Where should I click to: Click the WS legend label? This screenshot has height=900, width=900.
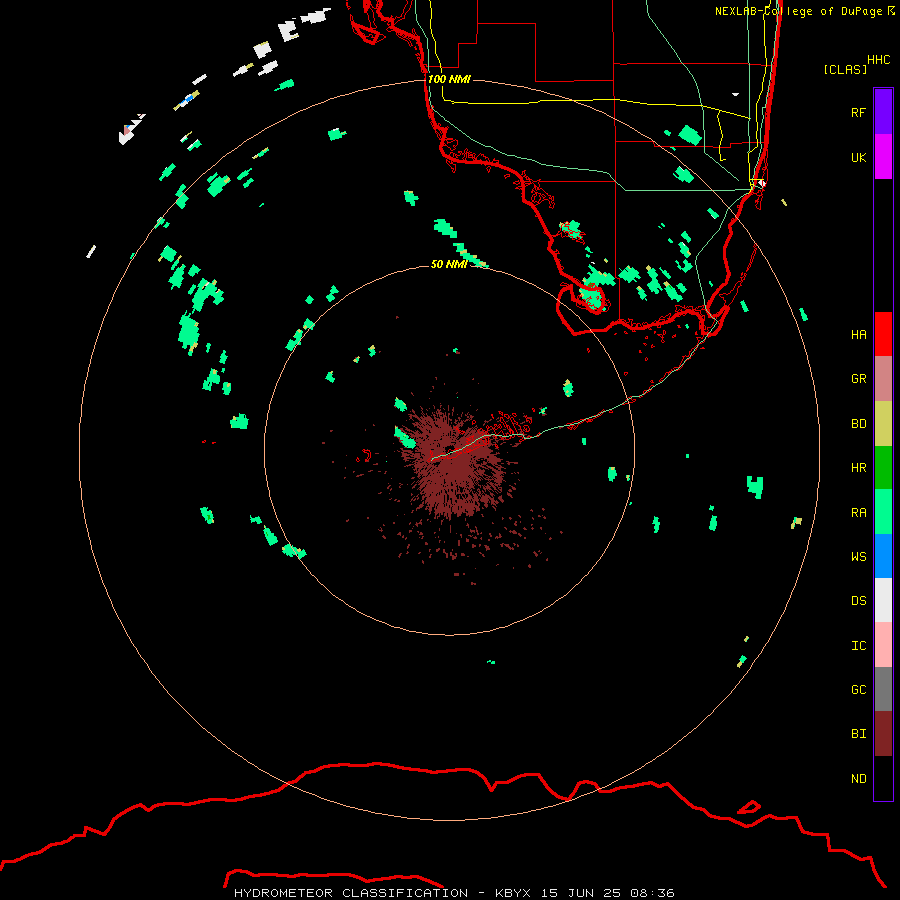(x=858, y=557)
